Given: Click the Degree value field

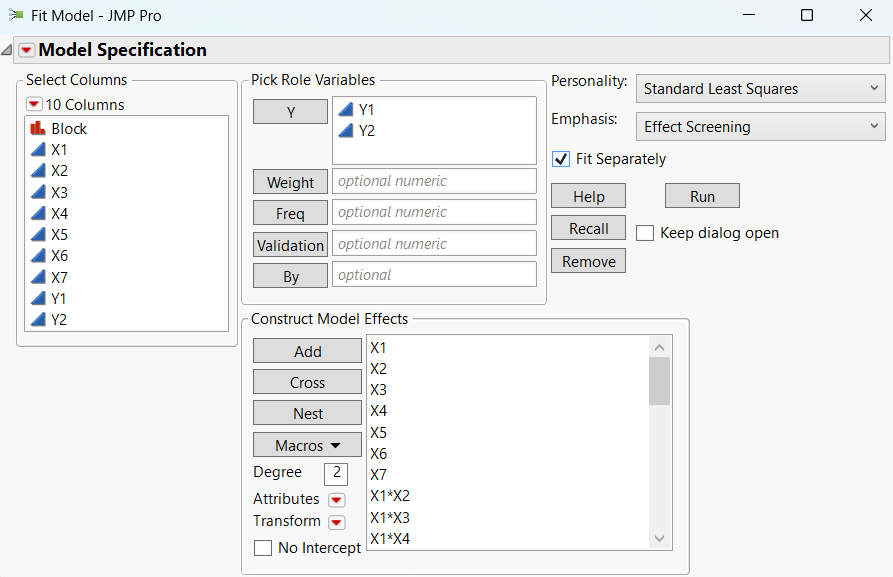Looking at the screenshot, I should coord(335,473).
